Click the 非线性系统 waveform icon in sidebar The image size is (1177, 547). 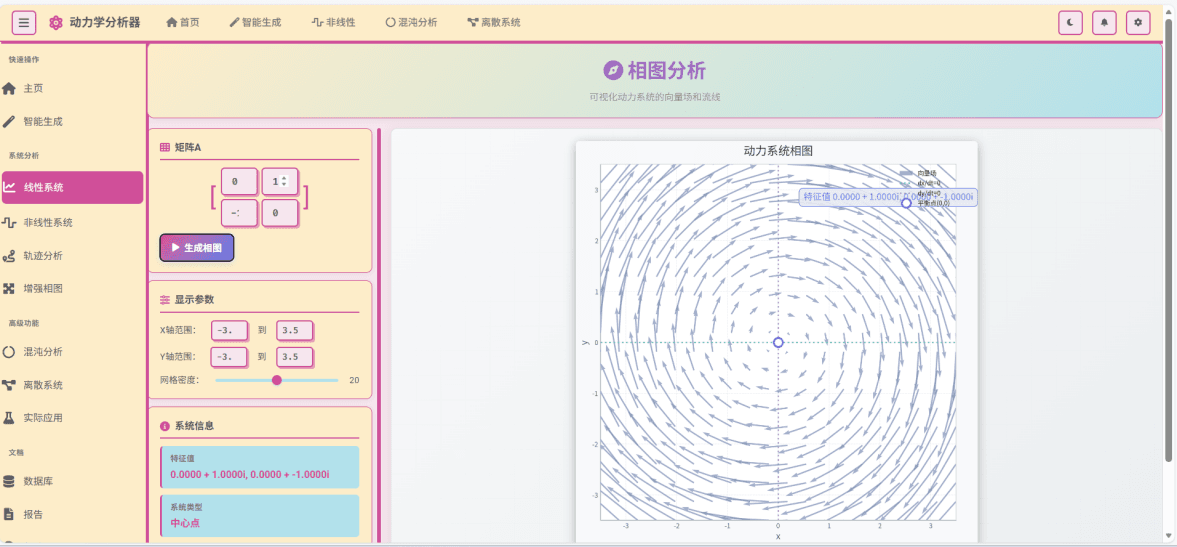pos(9,223)
